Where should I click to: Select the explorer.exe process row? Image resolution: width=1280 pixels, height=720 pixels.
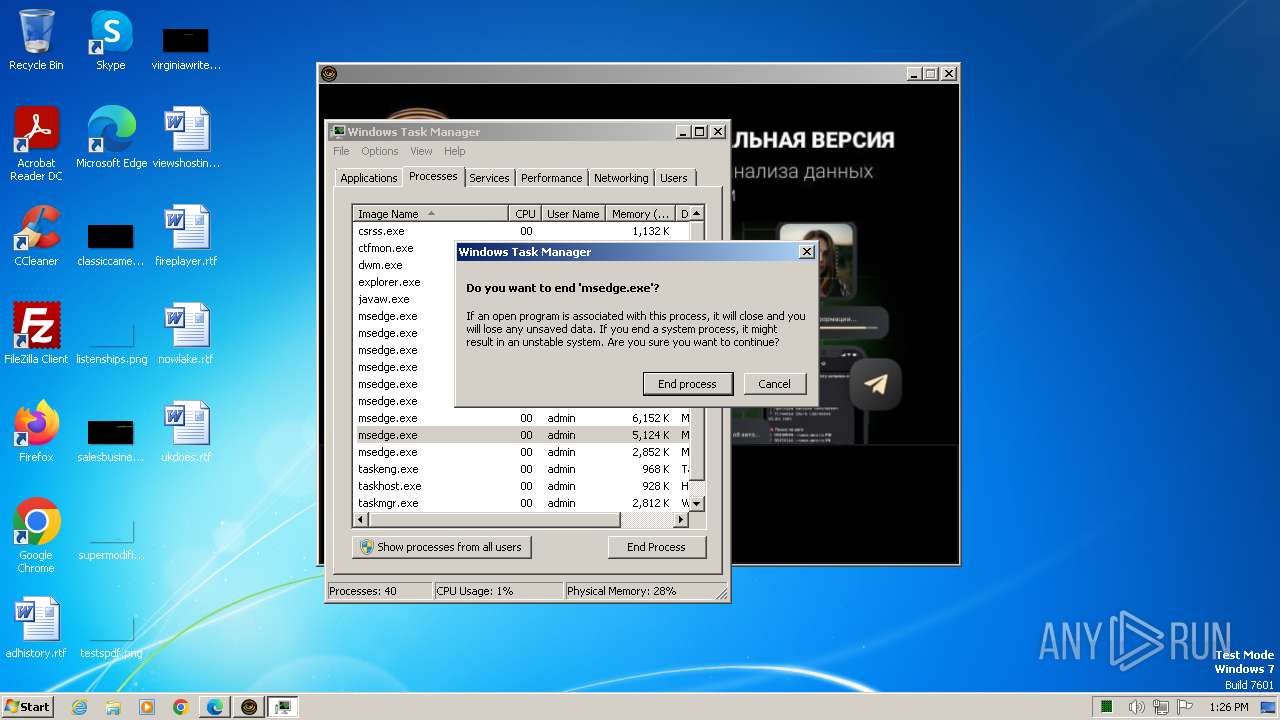[405, 282]
